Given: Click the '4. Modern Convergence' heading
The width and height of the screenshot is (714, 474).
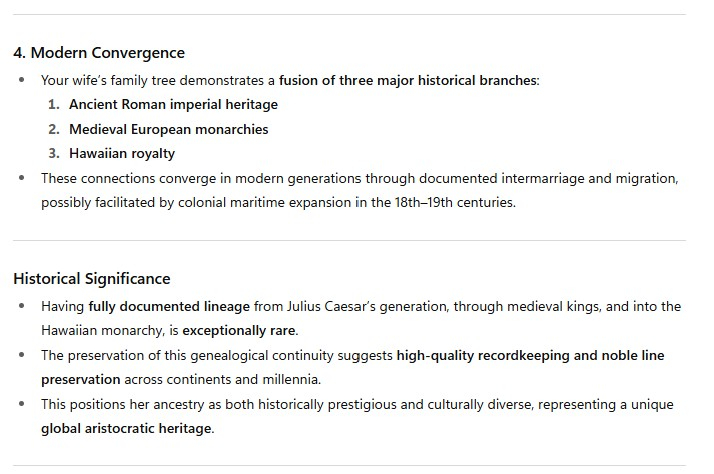Looking at the screenshot, I should pos(99,53).
